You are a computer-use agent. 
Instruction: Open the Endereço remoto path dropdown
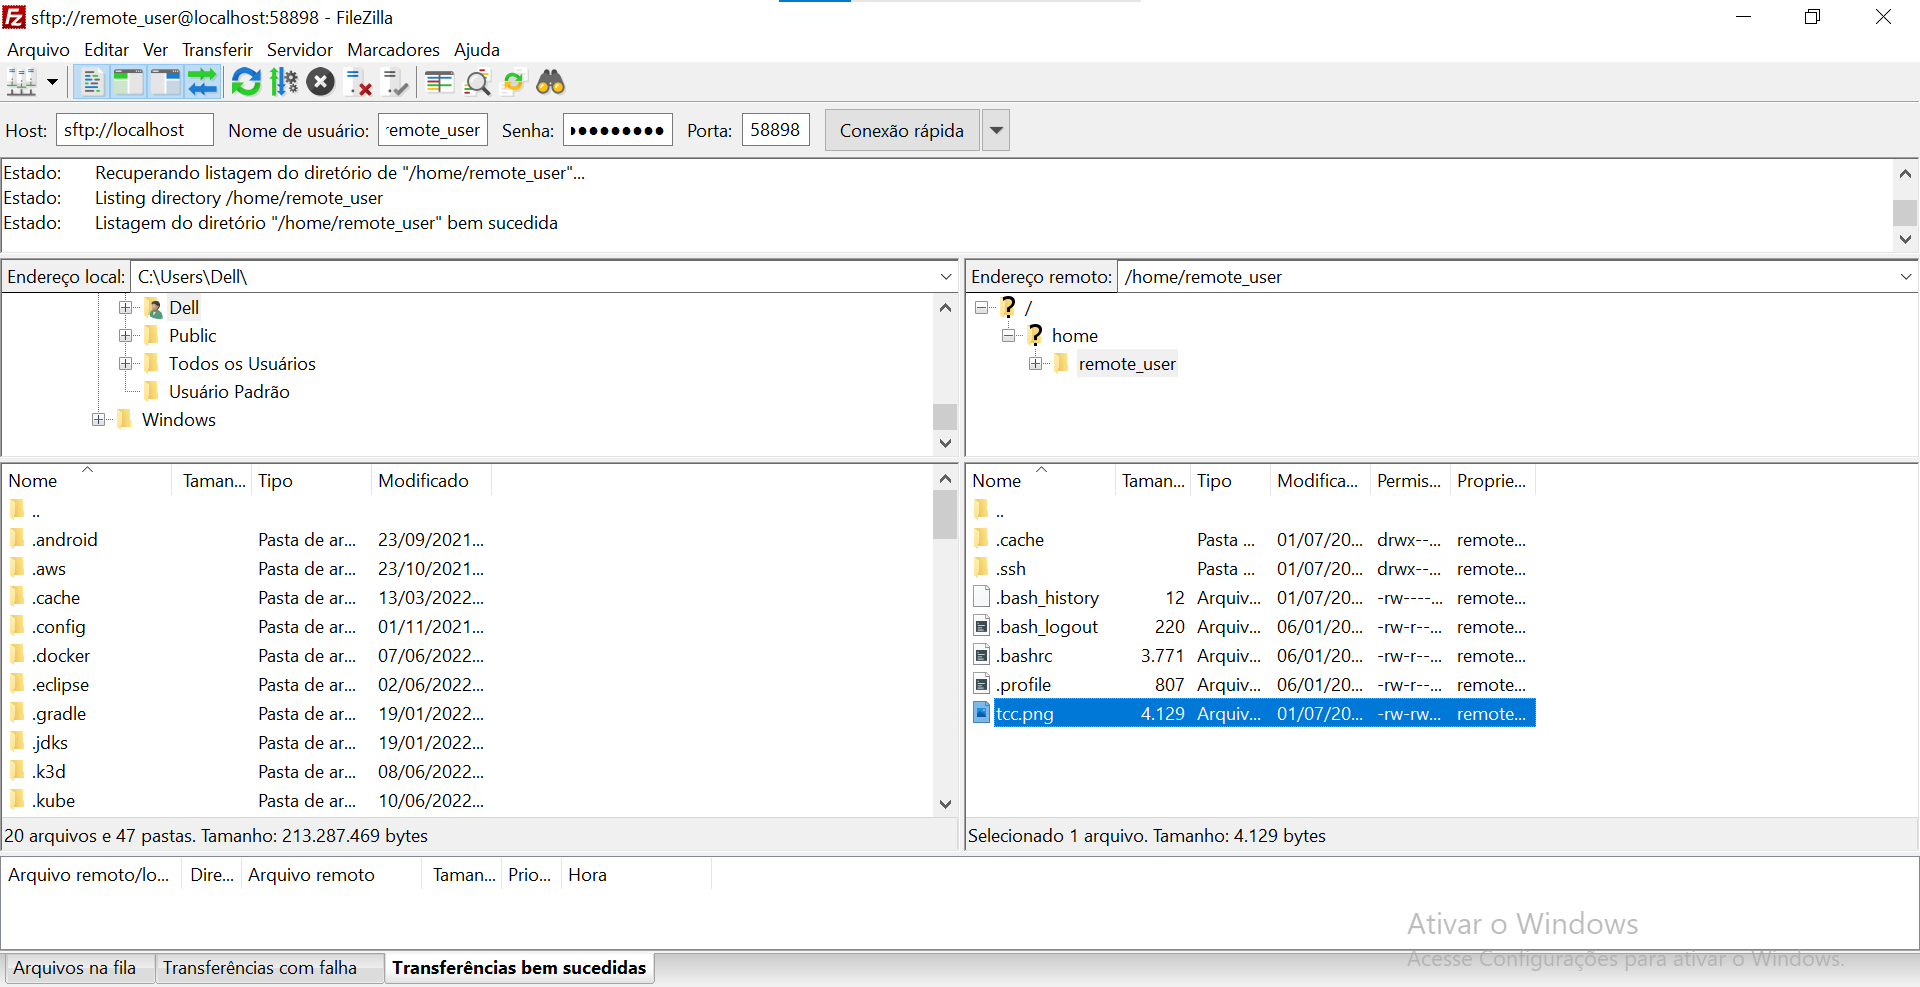1906,277
